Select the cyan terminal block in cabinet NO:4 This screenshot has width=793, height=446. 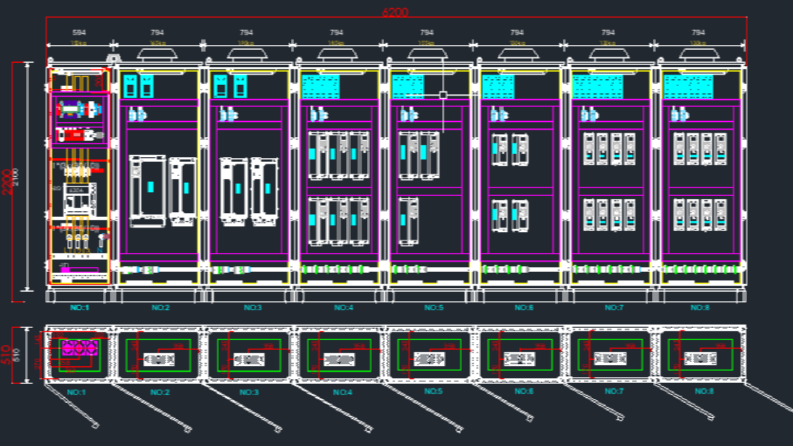(321, 87)
